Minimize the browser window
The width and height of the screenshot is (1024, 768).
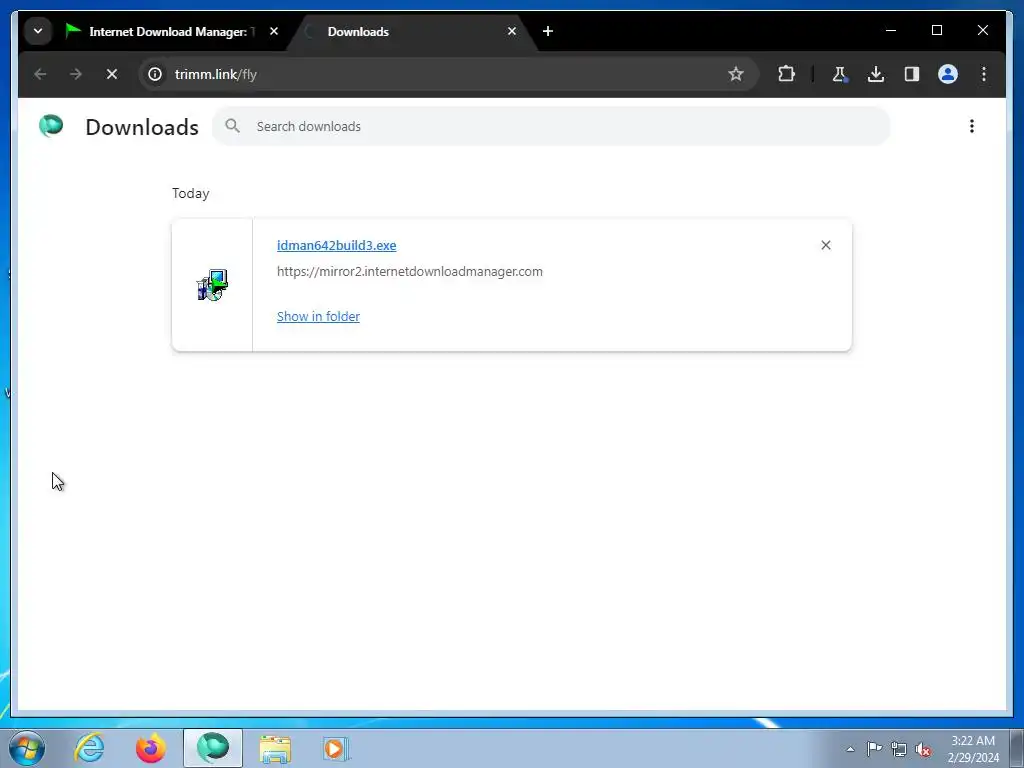(891, 31)
